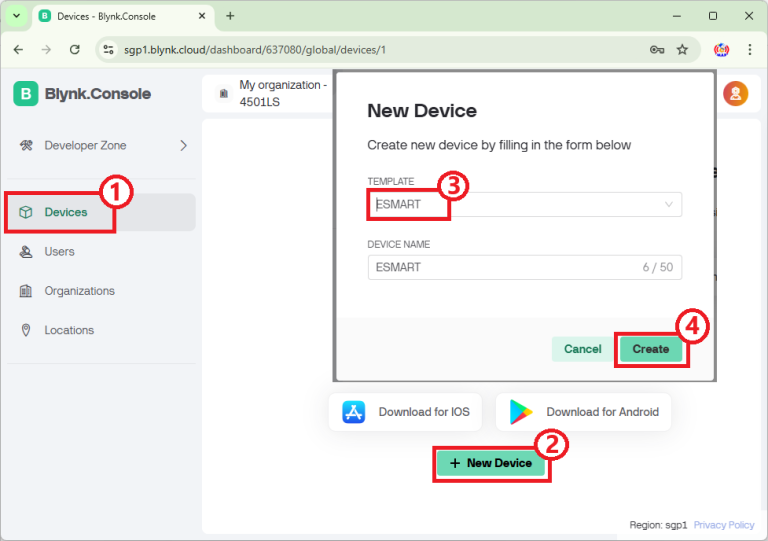Reload the page

point(74,49)
